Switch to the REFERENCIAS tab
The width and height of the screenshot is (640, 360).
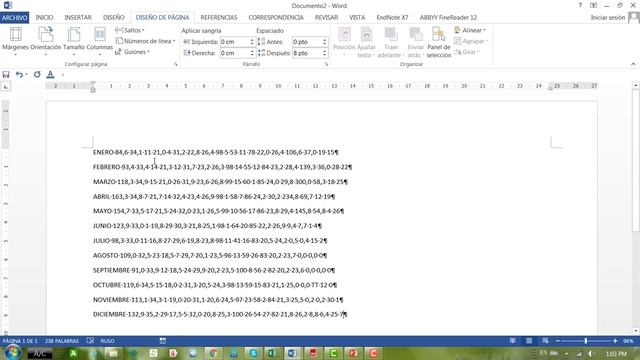click(x=219, y=18)
